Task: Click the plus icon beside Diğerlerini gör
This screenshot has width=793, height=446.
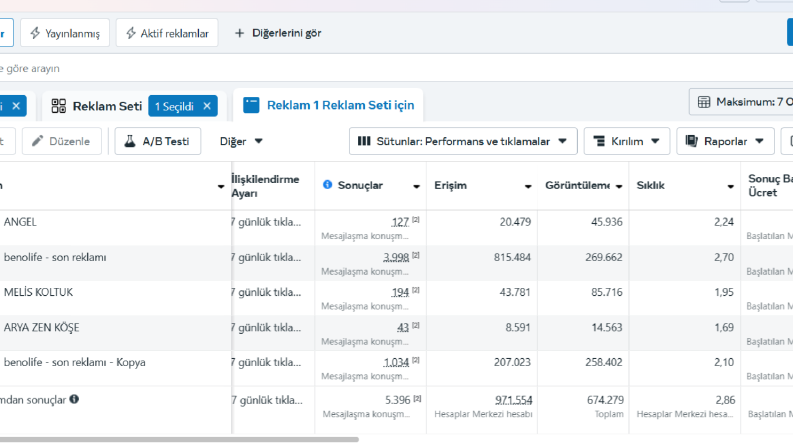Action: [x=239, y=33]
